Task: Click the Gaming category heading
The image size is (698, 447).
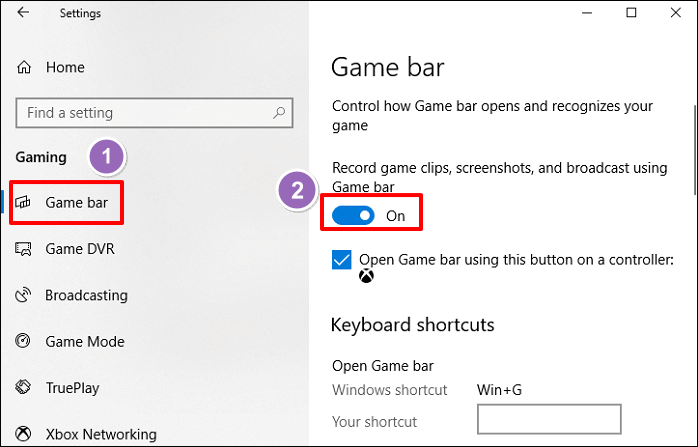Action: [41, 157]
